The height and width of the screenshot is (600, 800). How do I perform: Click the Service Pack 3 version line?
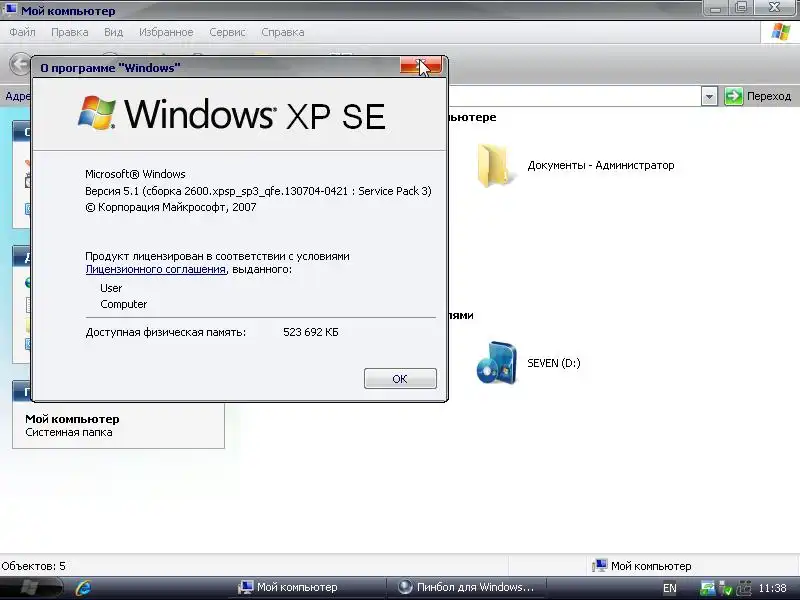coord(258,191)
